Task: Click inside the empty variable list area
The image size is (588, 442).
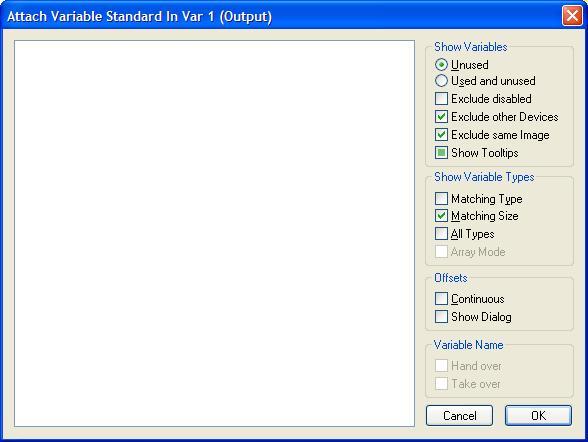Action: coord(214,233)
